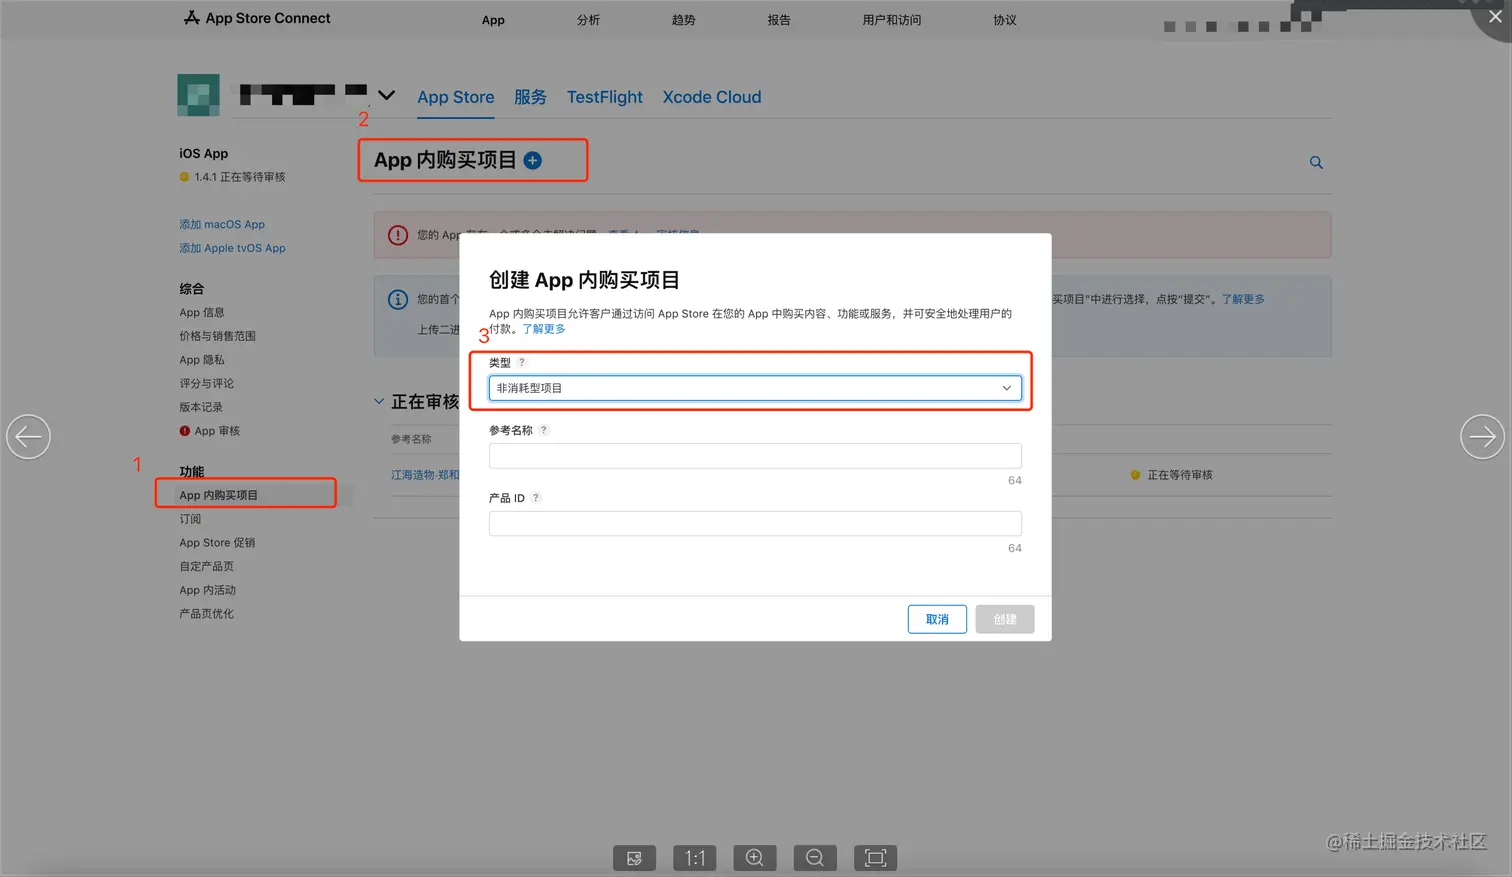Click 了解更多 link in the info banner

point(1243,299)
